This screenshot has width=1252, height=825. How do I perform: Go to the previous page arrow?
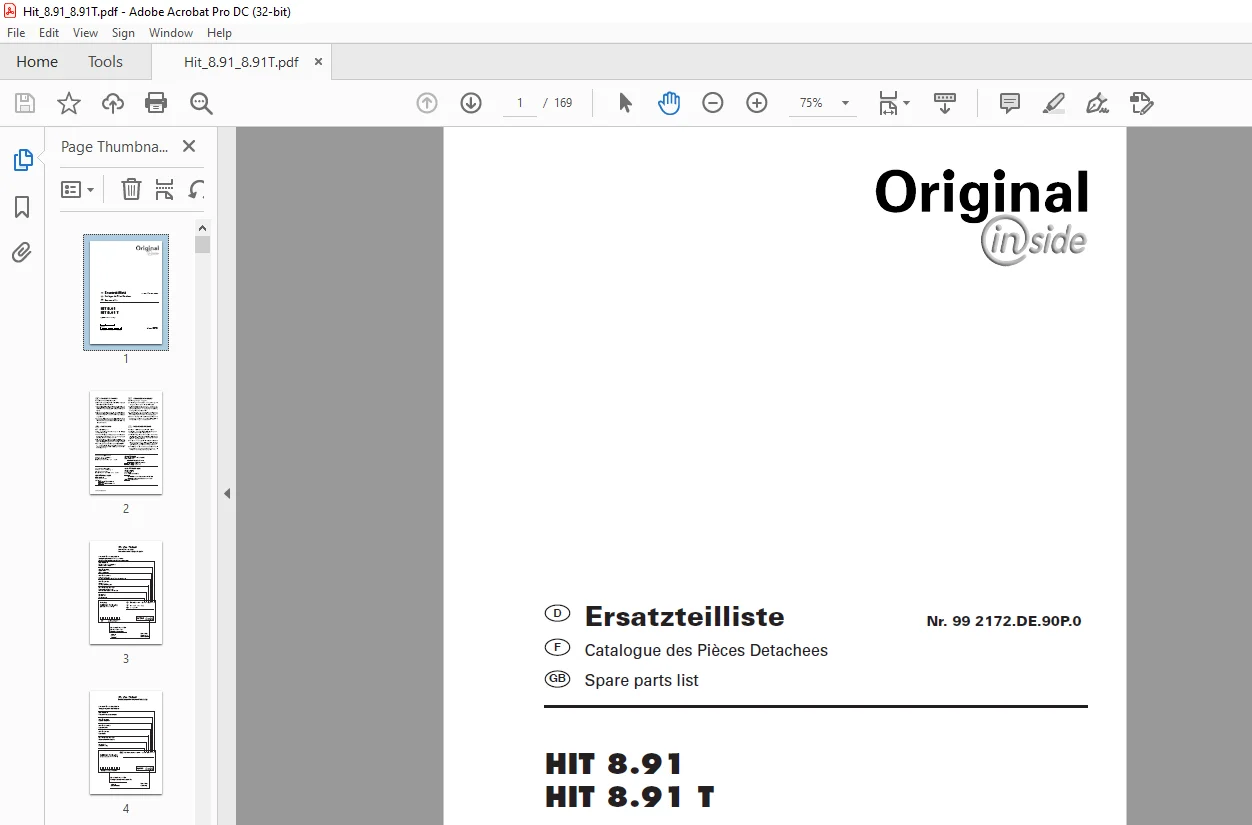(427, 103)
